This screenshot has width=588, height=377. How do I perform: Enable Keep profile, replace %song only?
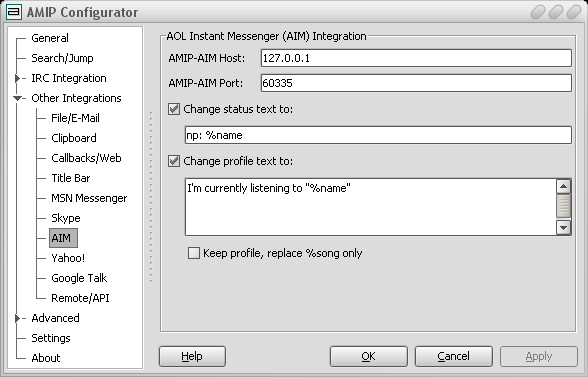pyautogui.click(x=194, y=253)
